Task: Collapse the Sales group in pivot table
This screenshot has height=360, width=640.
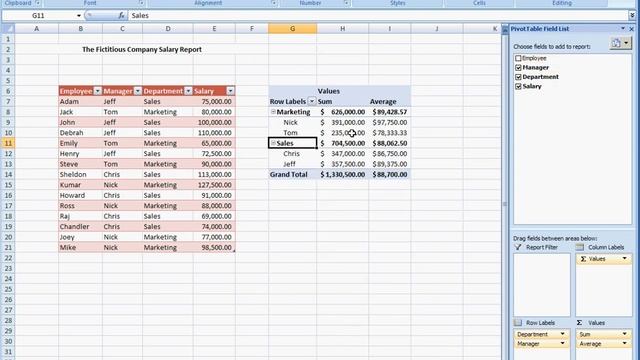Action: coord(273,143)
